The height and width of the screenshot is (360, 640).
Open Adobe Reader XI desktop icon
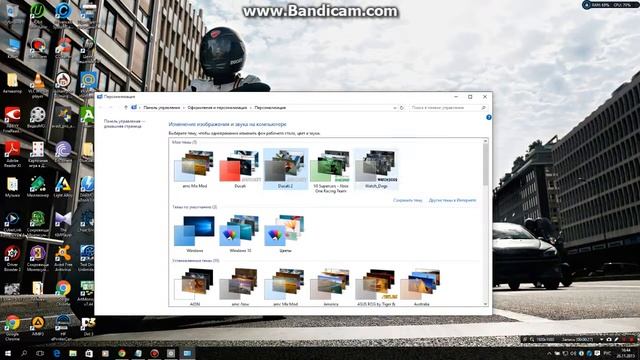12,155
